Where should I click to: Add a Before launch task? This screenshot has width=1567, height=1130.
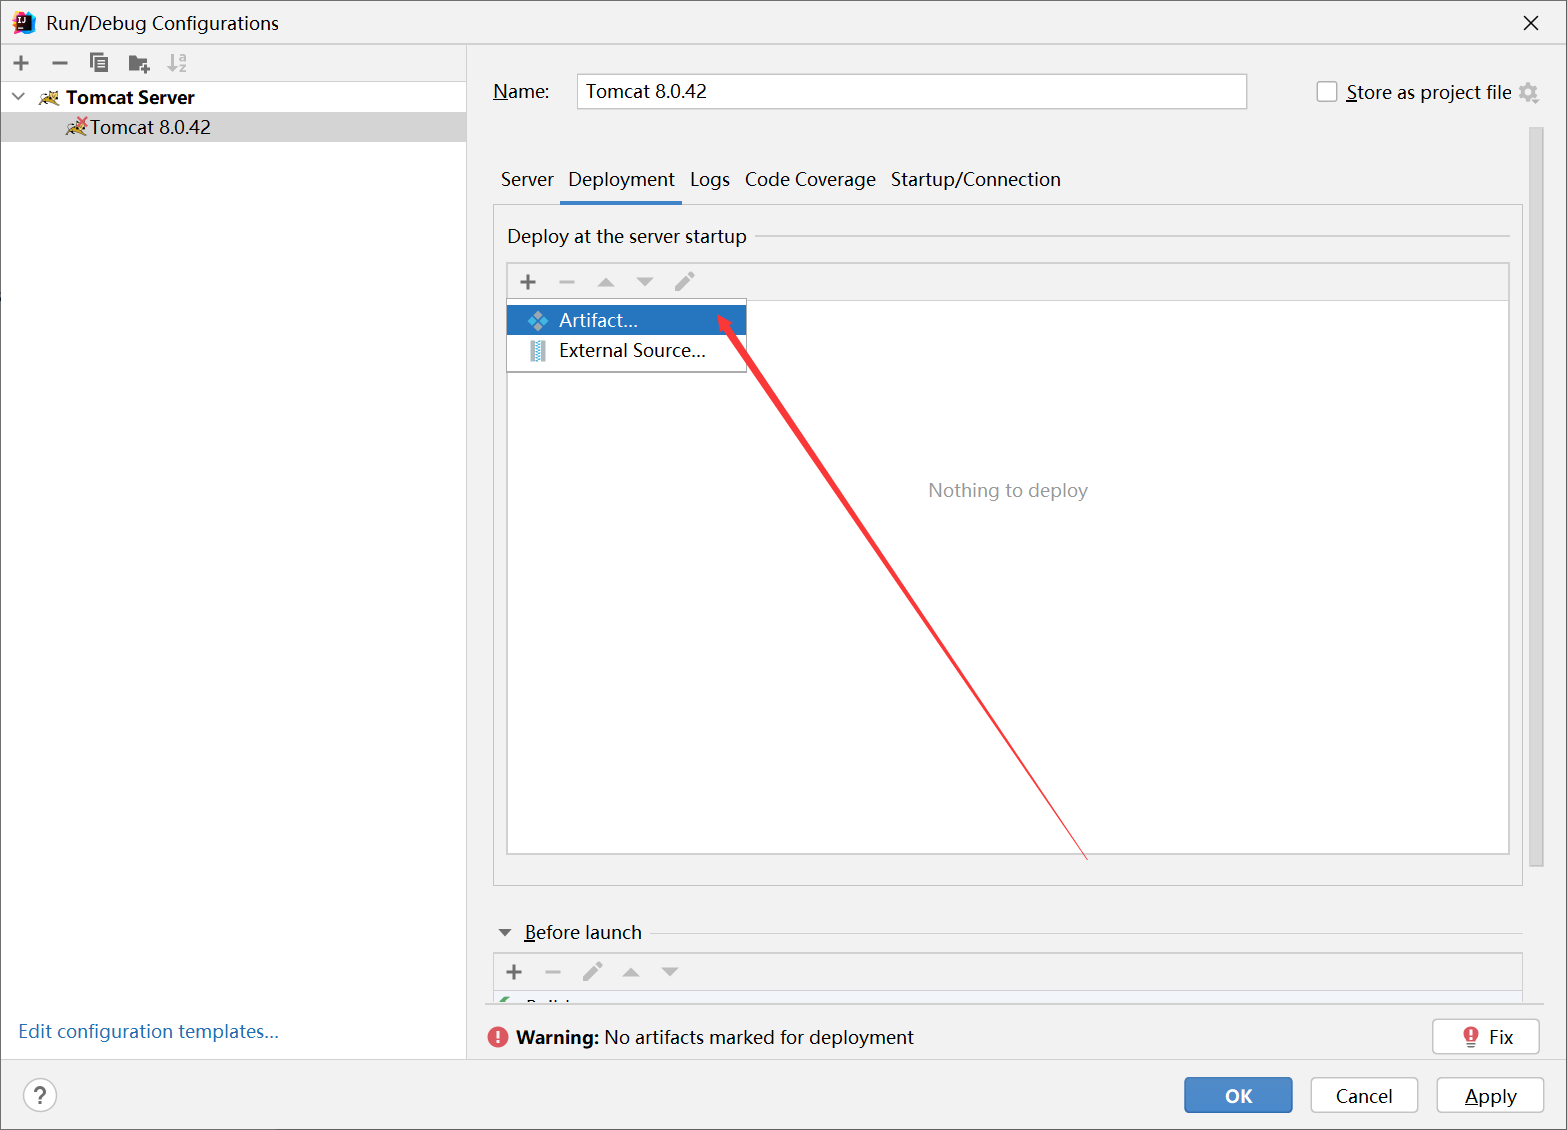point(514,972)
